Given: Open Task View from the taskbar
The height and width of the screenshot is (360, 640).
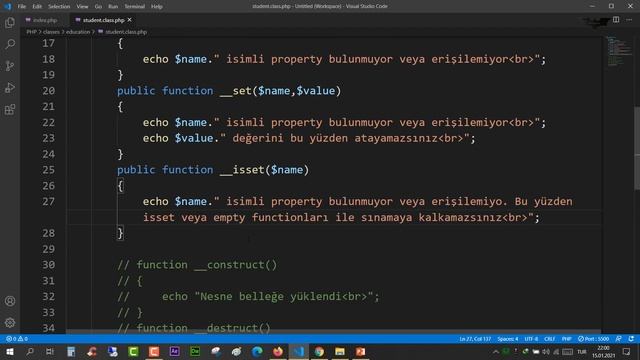Looking at the screenshot, I should coord(50,351).
